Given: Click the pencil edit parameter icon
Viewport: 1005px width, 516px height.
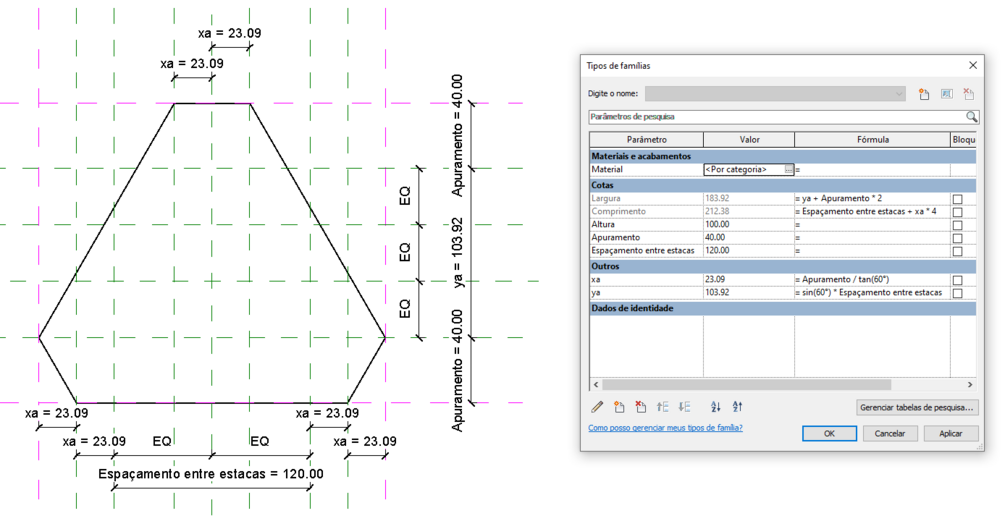Looking at the screenshot, I should pos(597,406).
